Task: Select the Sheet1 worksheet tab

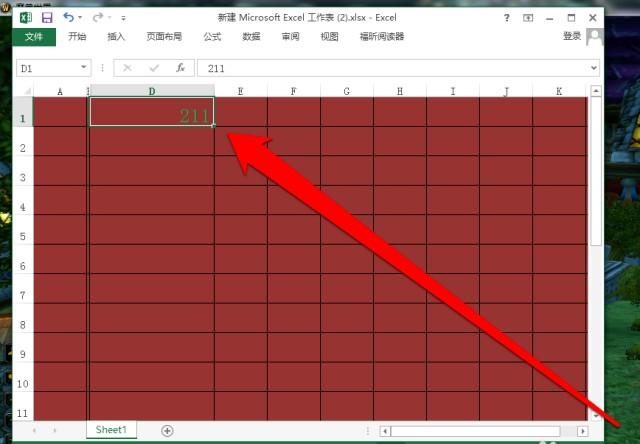Action: click(x=111, y=430)
